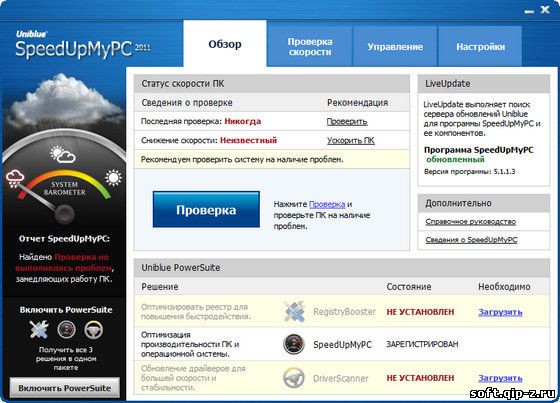
Task: Click inline Проверка link in the hint
Action: (327, 204)
